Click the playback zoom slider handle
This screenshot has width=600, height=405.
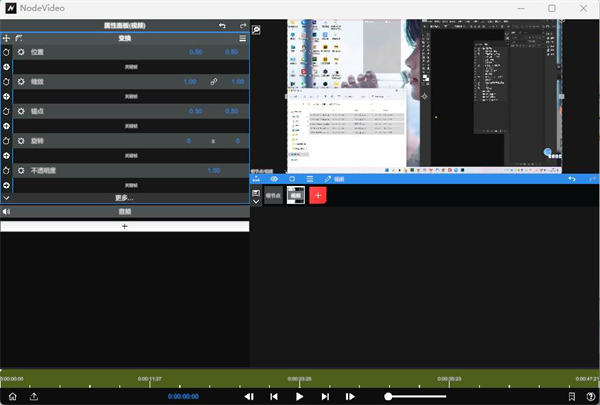click(388, 397)
